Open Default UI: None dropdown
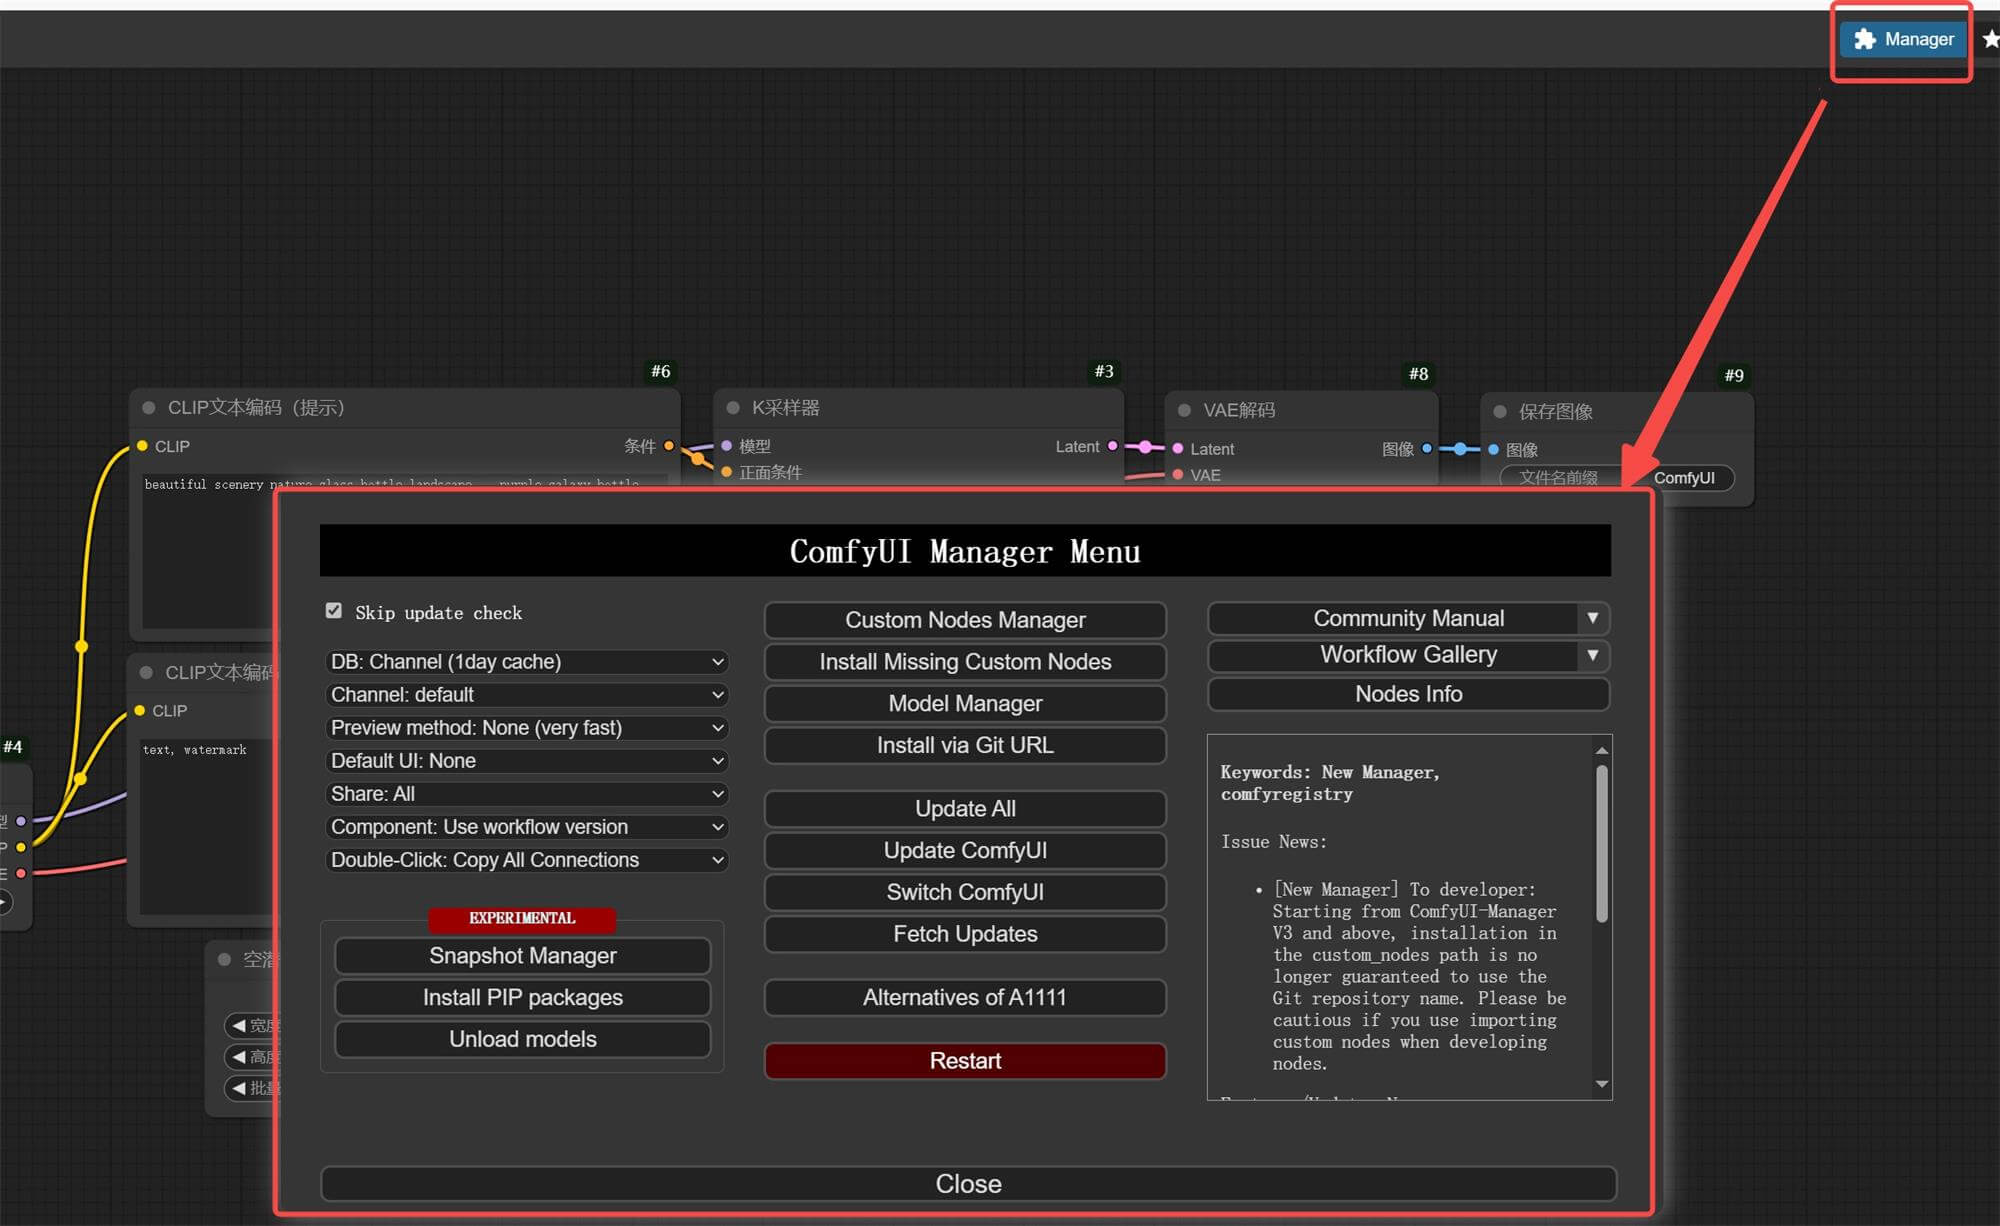 coord(527,761)
